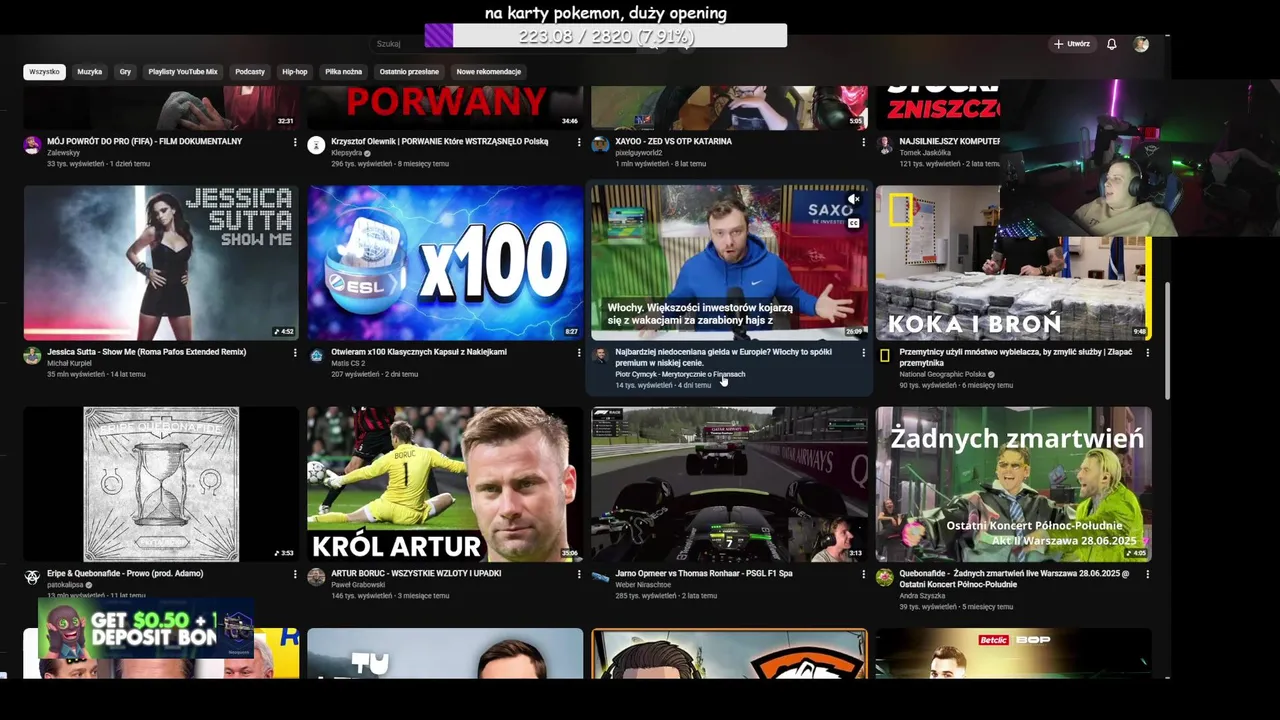
Task: Select the Ostatnio przesłane chip
Action: pyautogui.click(x=409, y=72)
